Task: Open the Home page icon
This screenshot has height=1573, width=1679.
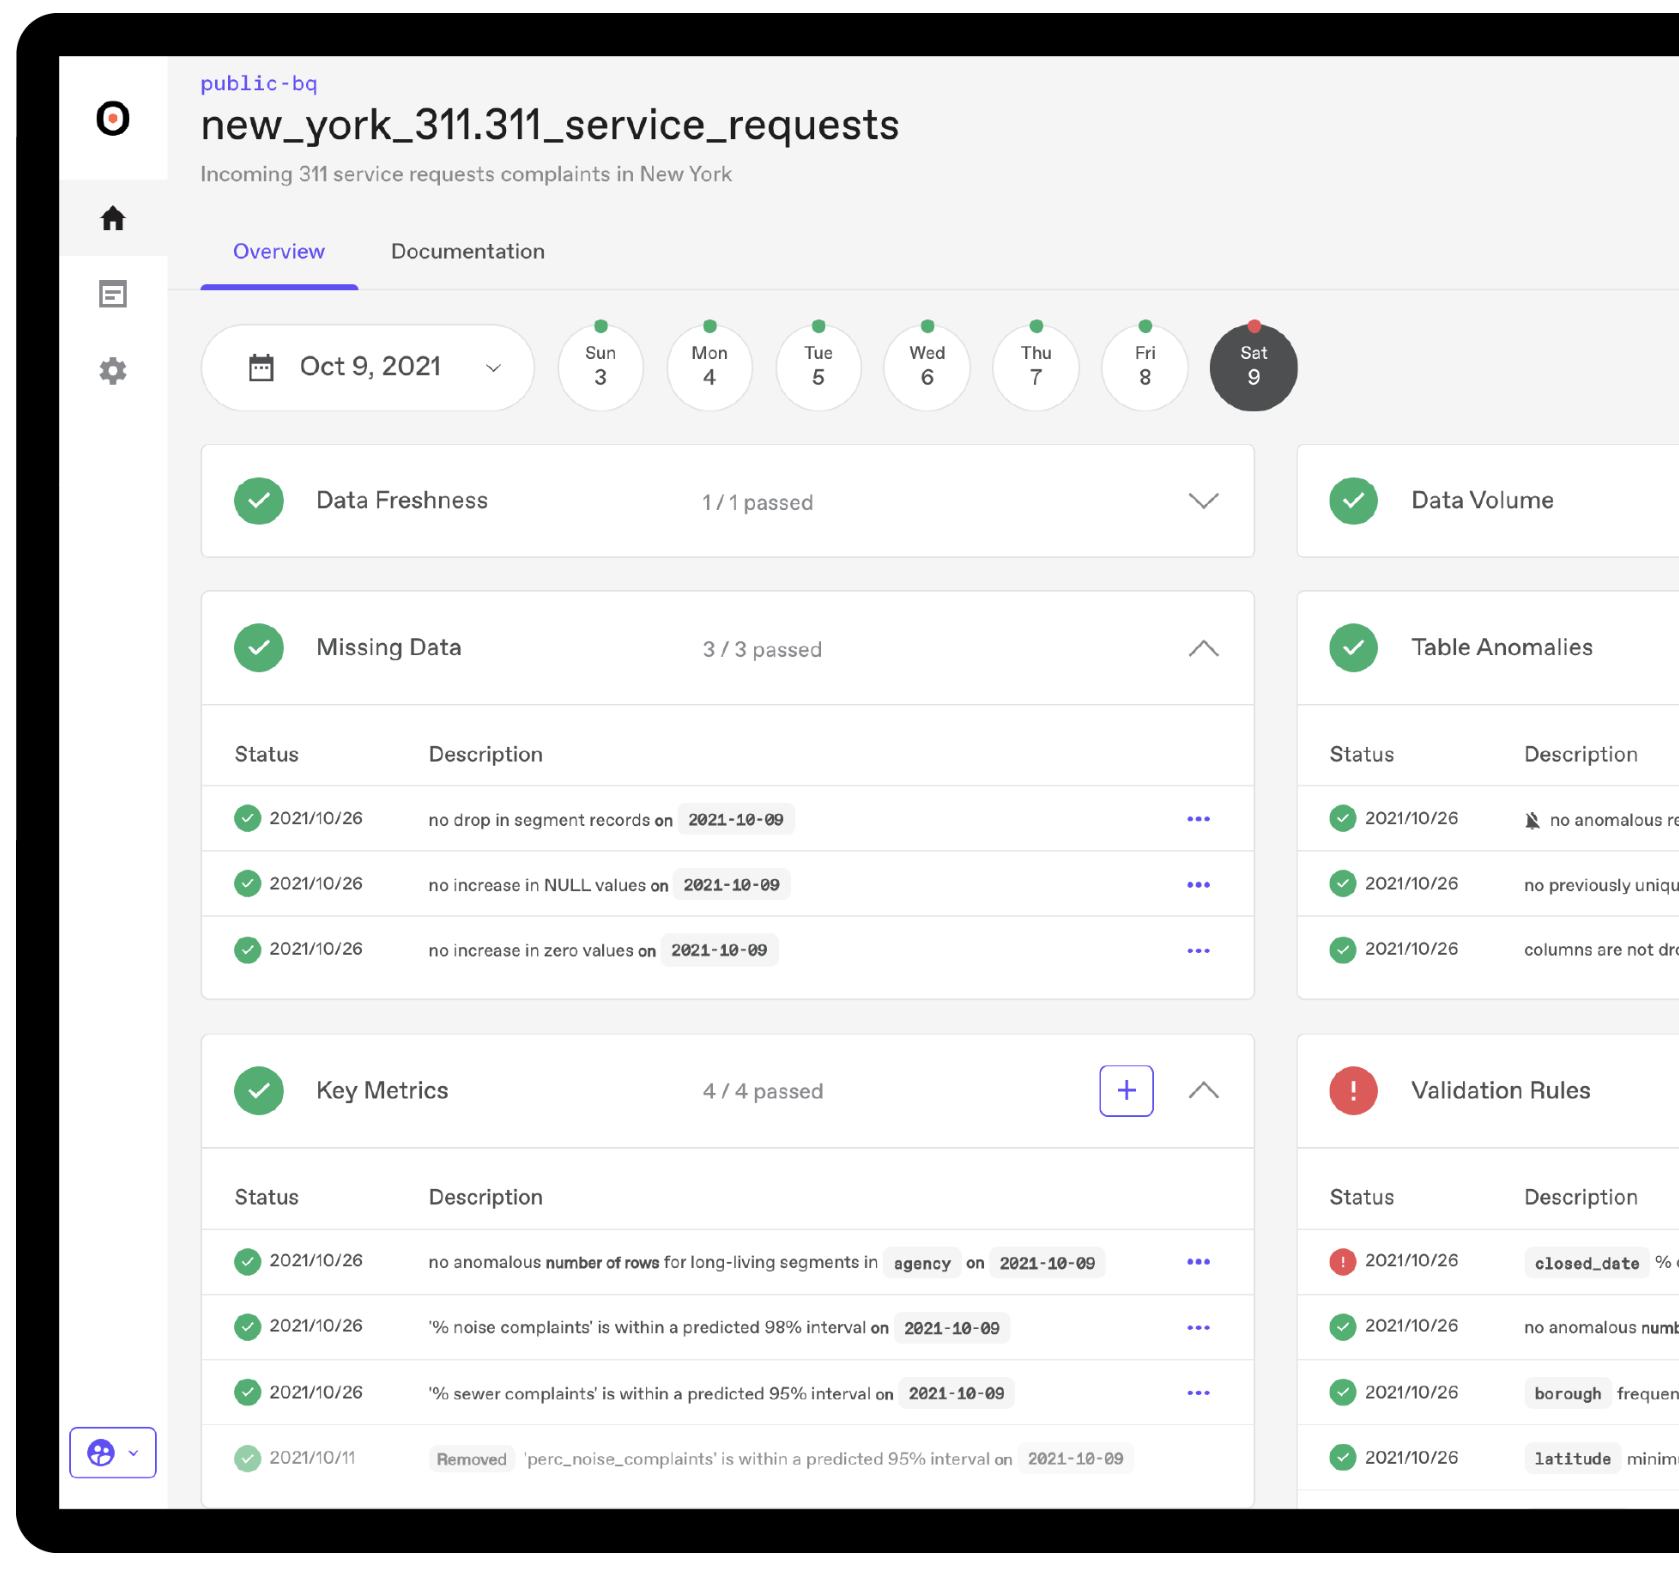Action: click(x=113, y=218)
